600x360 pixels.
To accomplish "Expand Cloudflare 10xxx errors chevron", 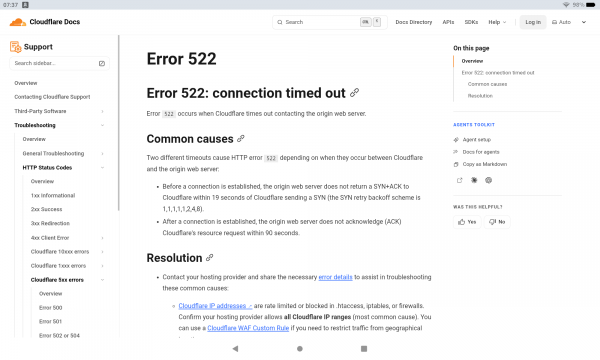I will pyautogui.click(x=102, y=252).
